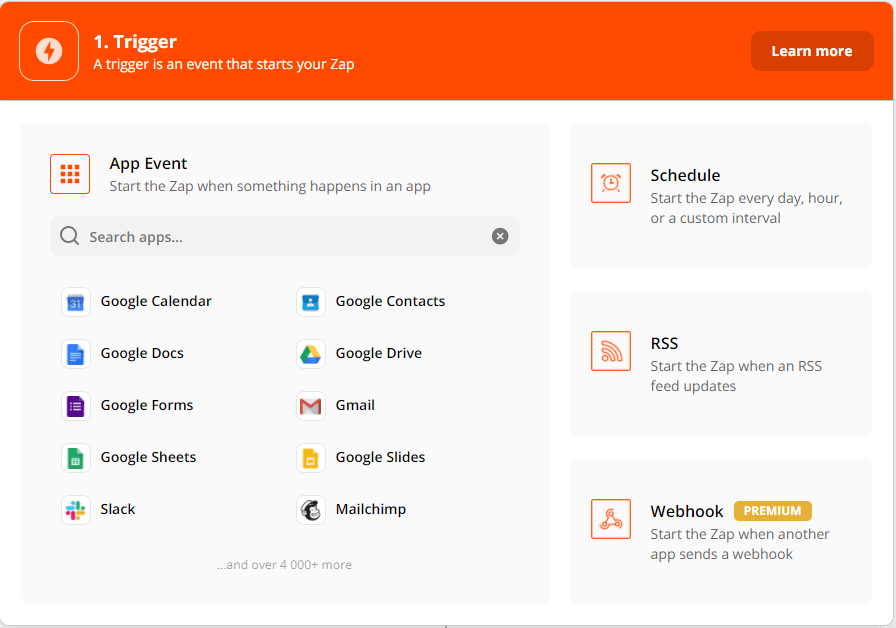Click the App Event heading
Viewport: 896px width, 628px height.
(x=148, y=163)
